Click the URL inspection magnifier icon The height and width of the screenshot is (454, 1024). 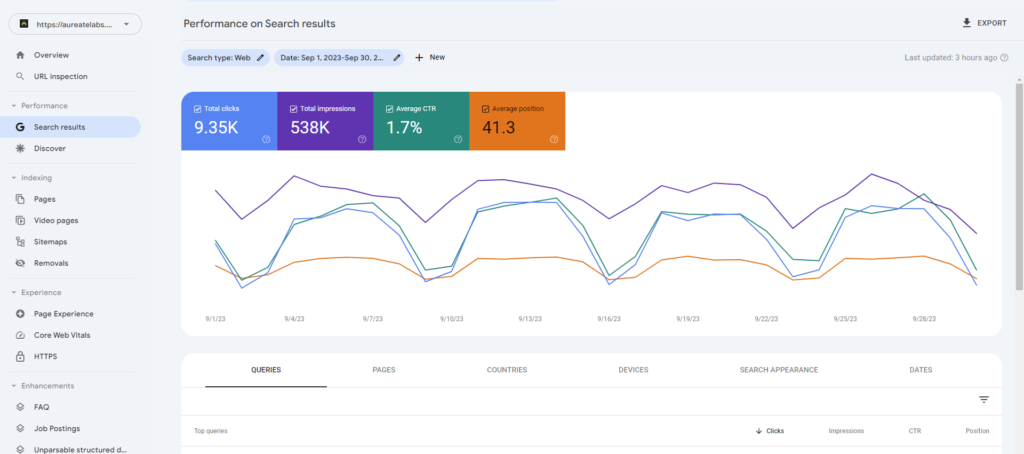(20, 76)
